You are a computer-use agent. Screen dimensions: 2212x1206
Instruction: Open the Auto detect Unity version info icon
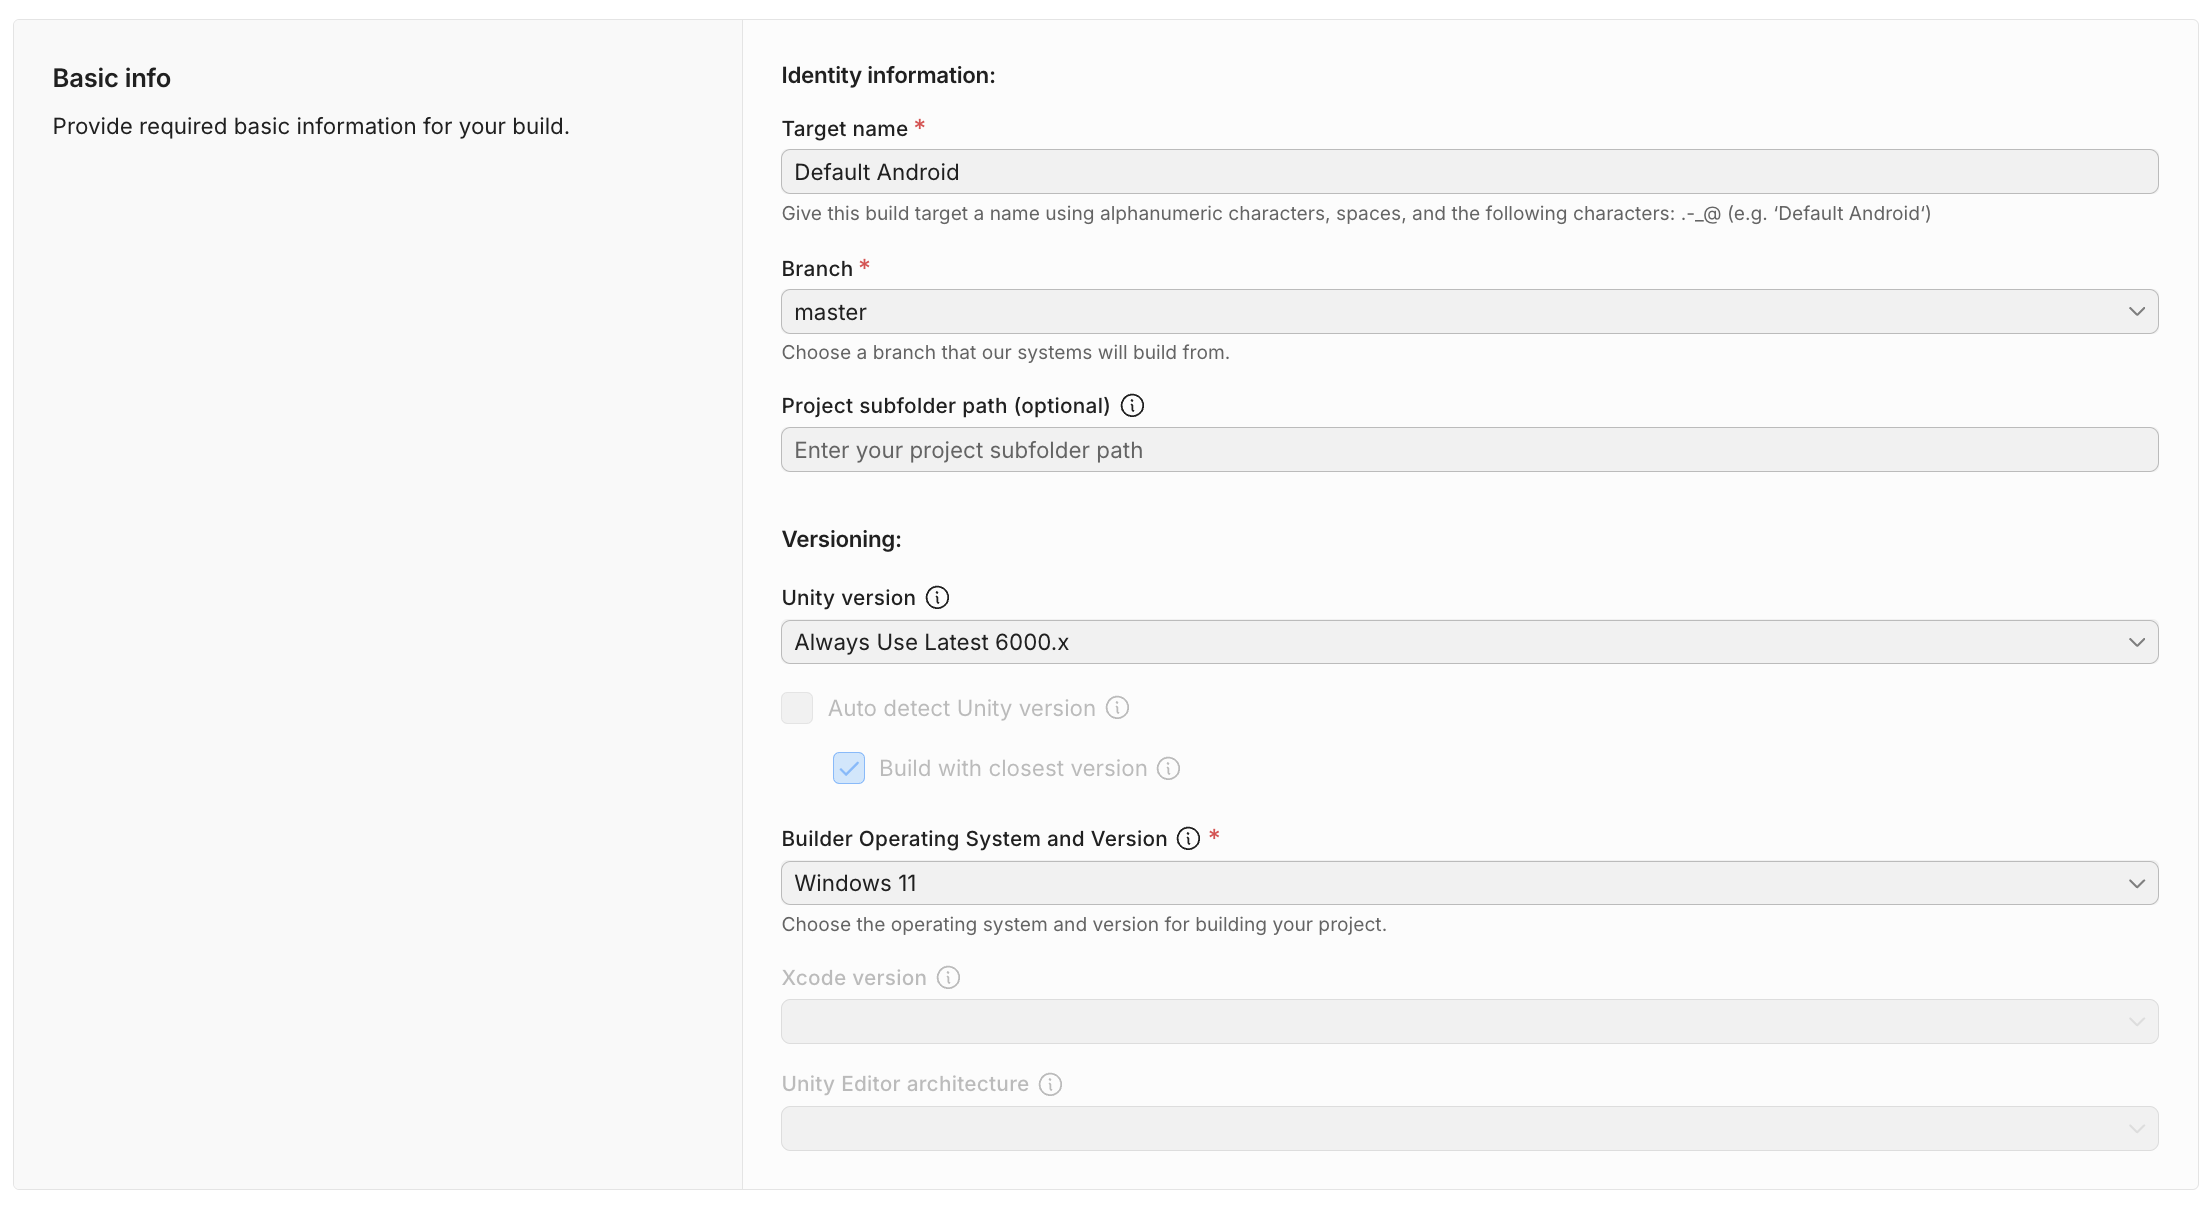(1117, 708)
